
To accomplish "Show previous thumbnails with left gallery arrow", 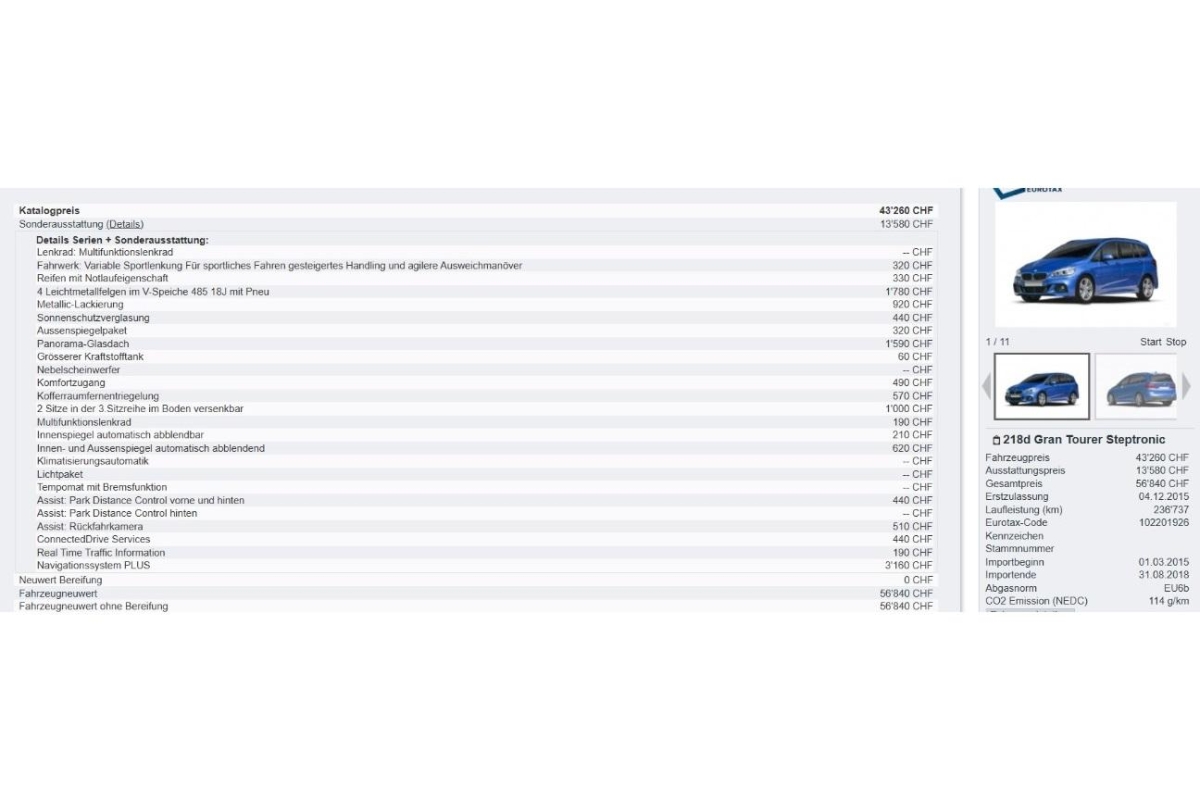I will pos(986,386).
